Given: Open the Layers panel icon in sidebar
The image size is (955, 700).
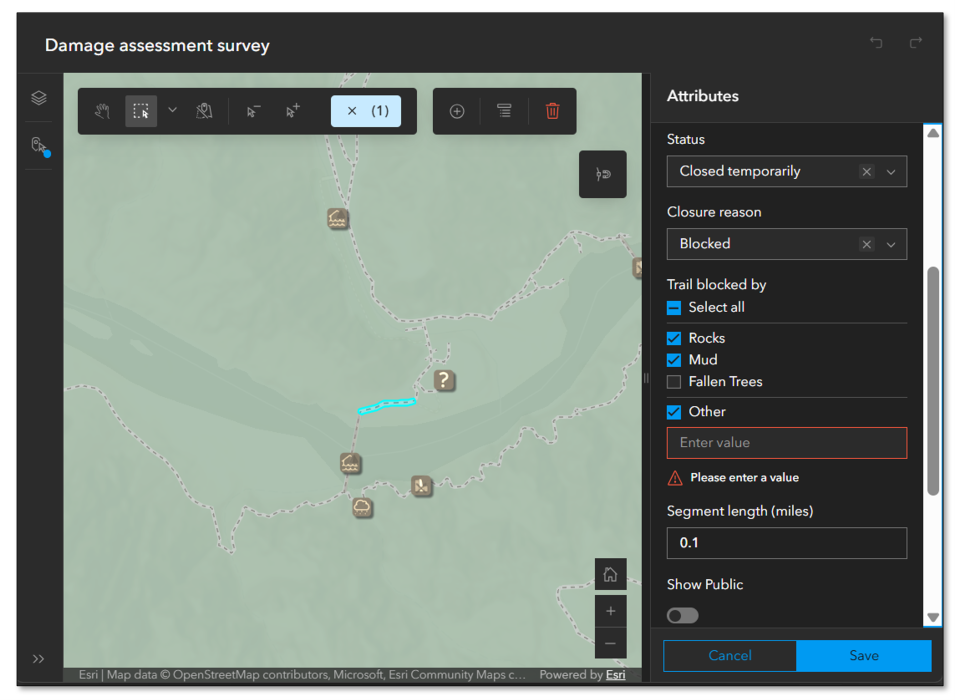Looking at the screenshot, I should pyautogui.click(x=39, y=97).
